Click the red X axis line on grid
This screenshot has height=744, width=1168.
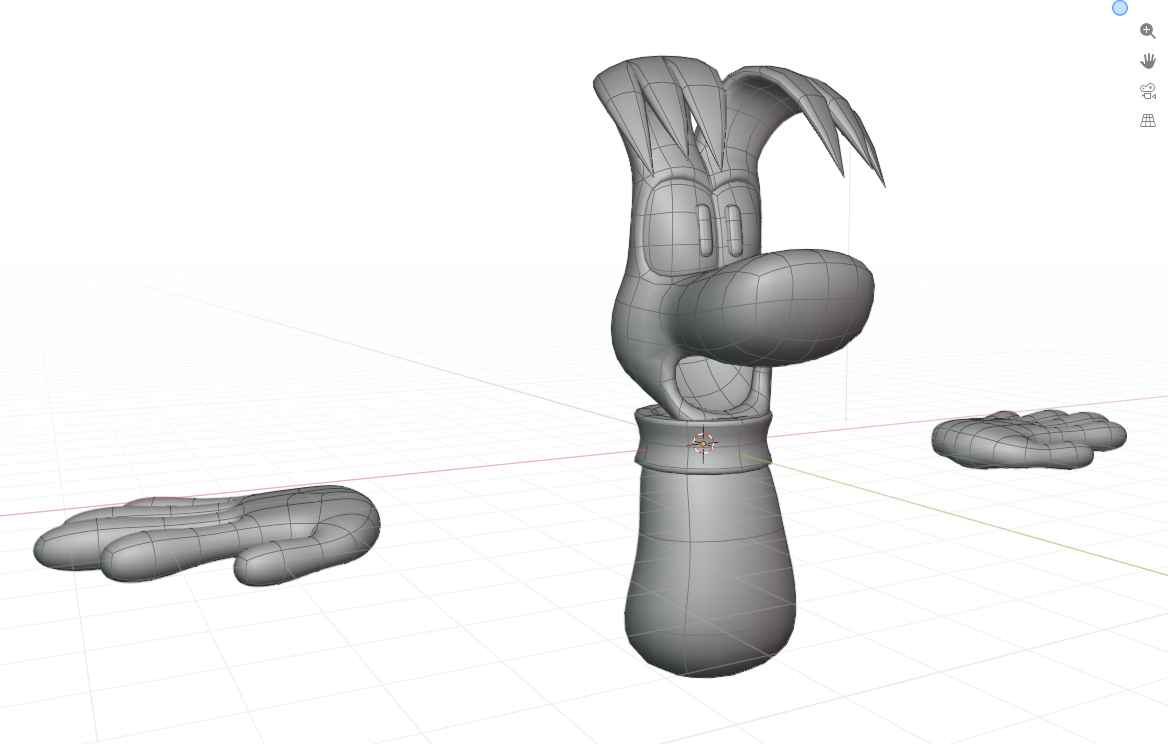(500, 466)
